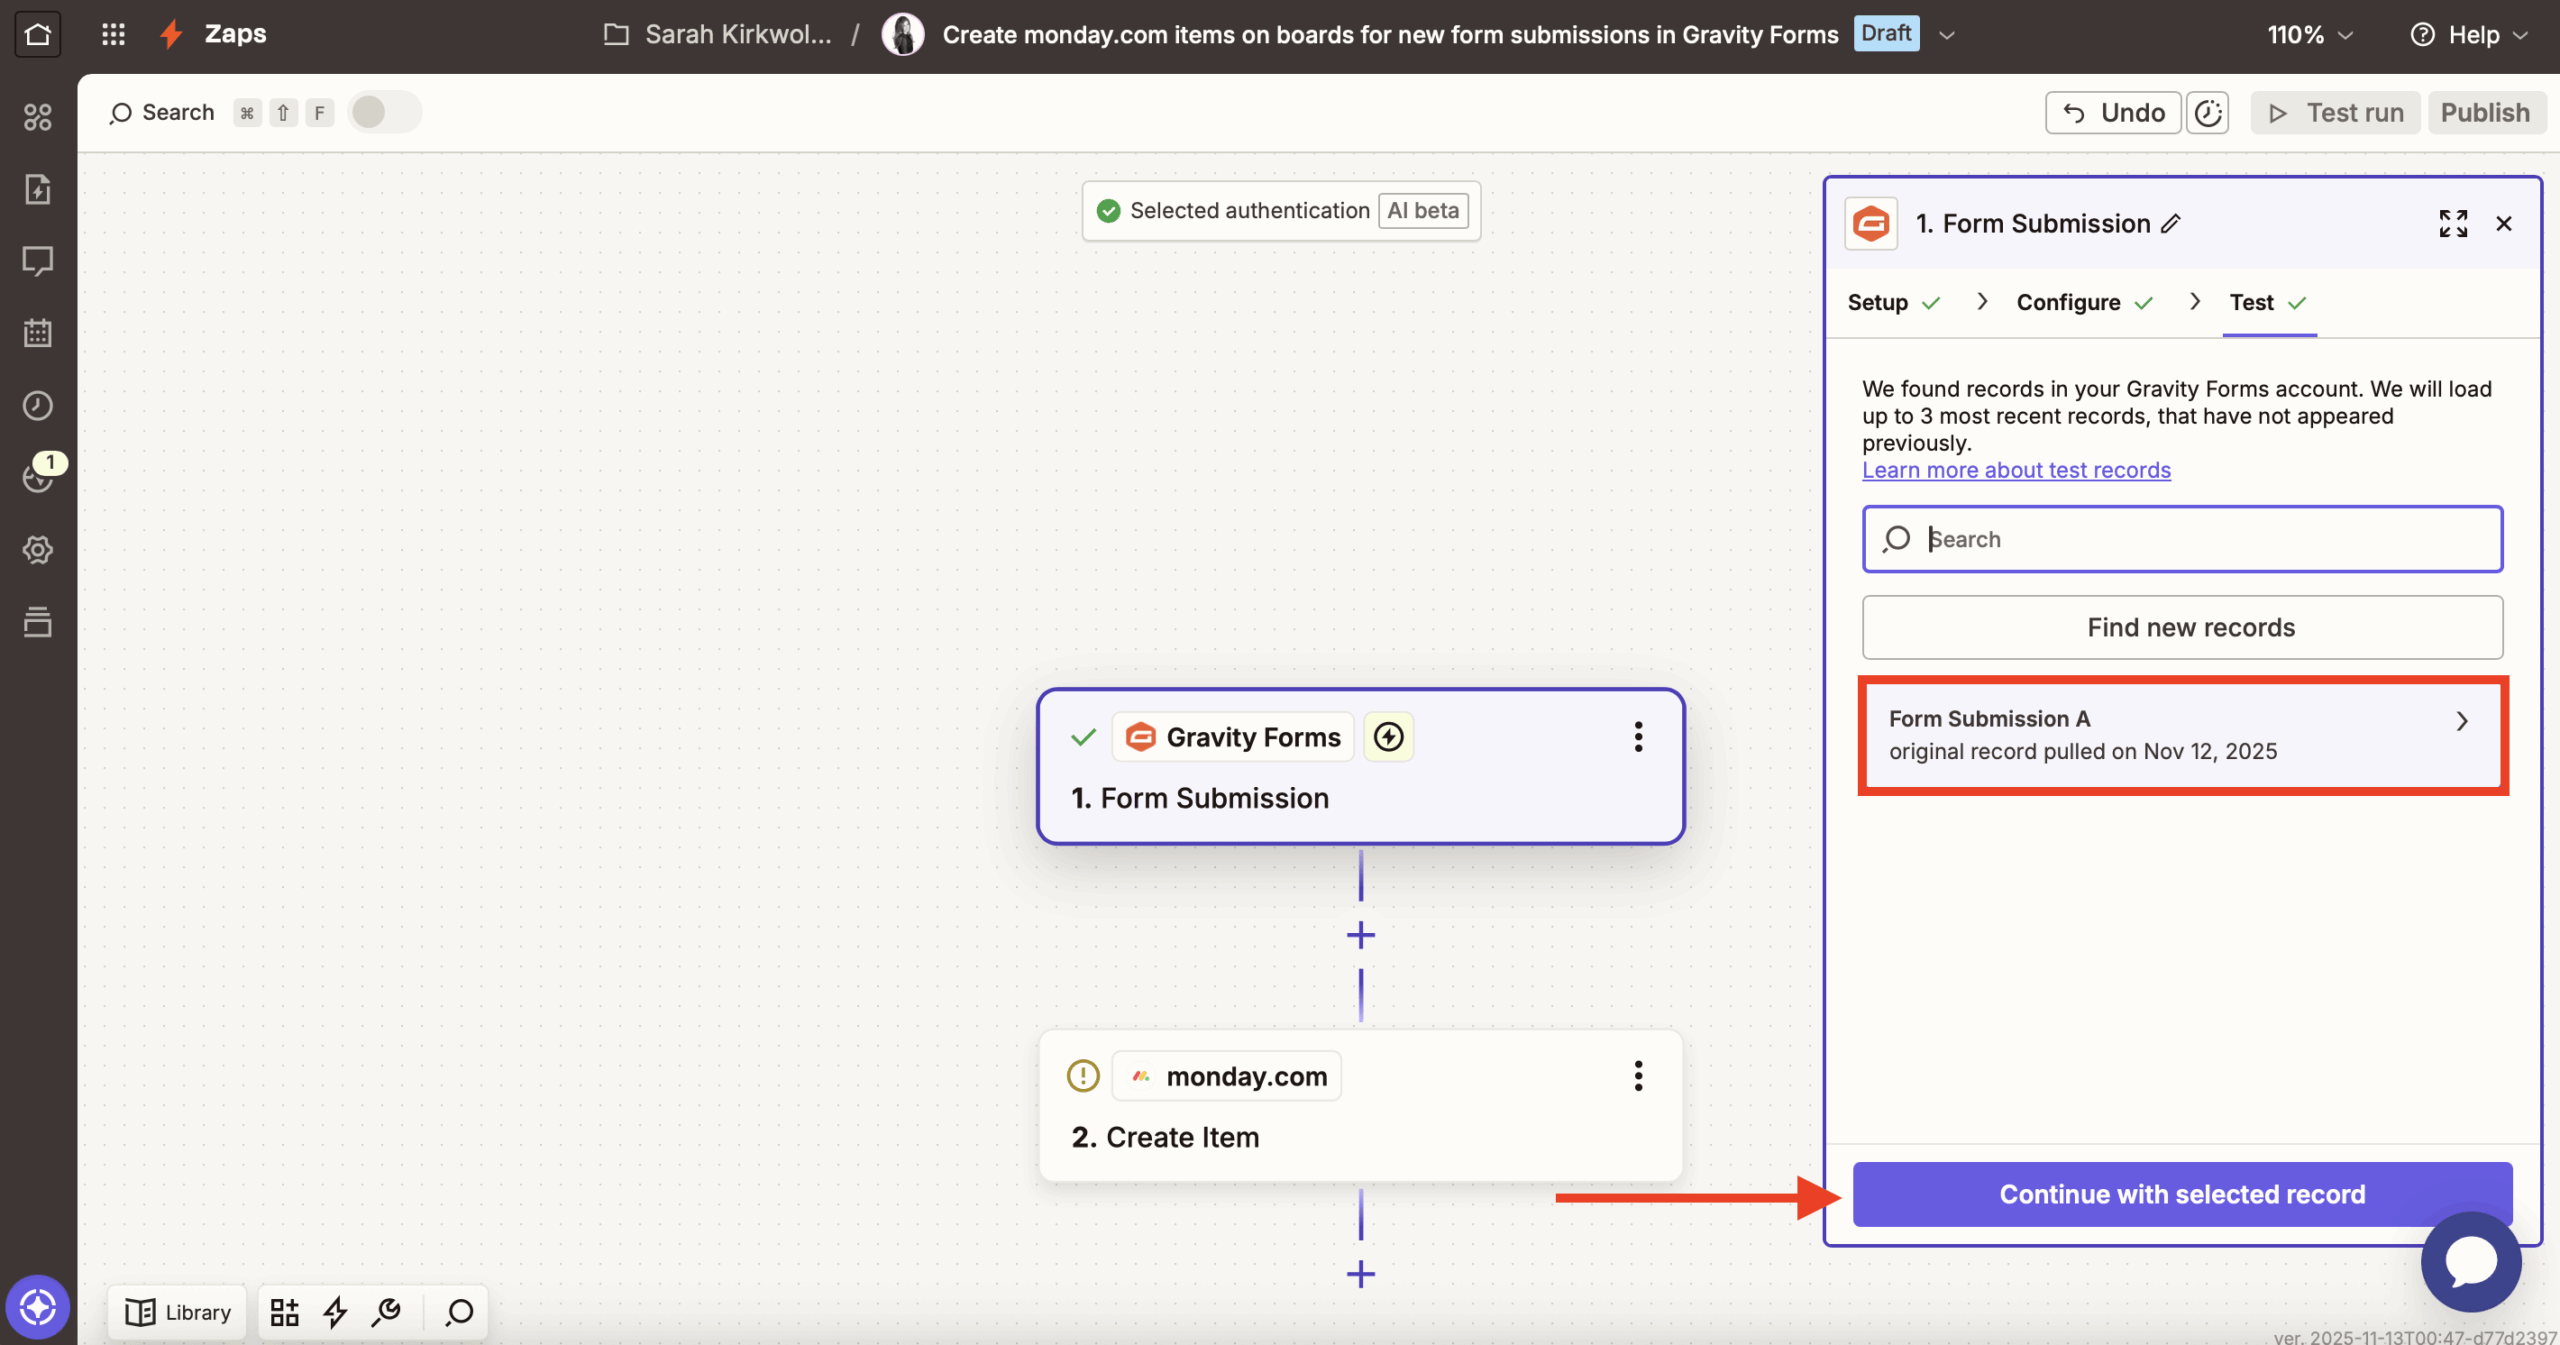This screenshot has width=2560, height=1345.
Task: Open the 110% zoom dropdown
Action: click(2310, 33)
